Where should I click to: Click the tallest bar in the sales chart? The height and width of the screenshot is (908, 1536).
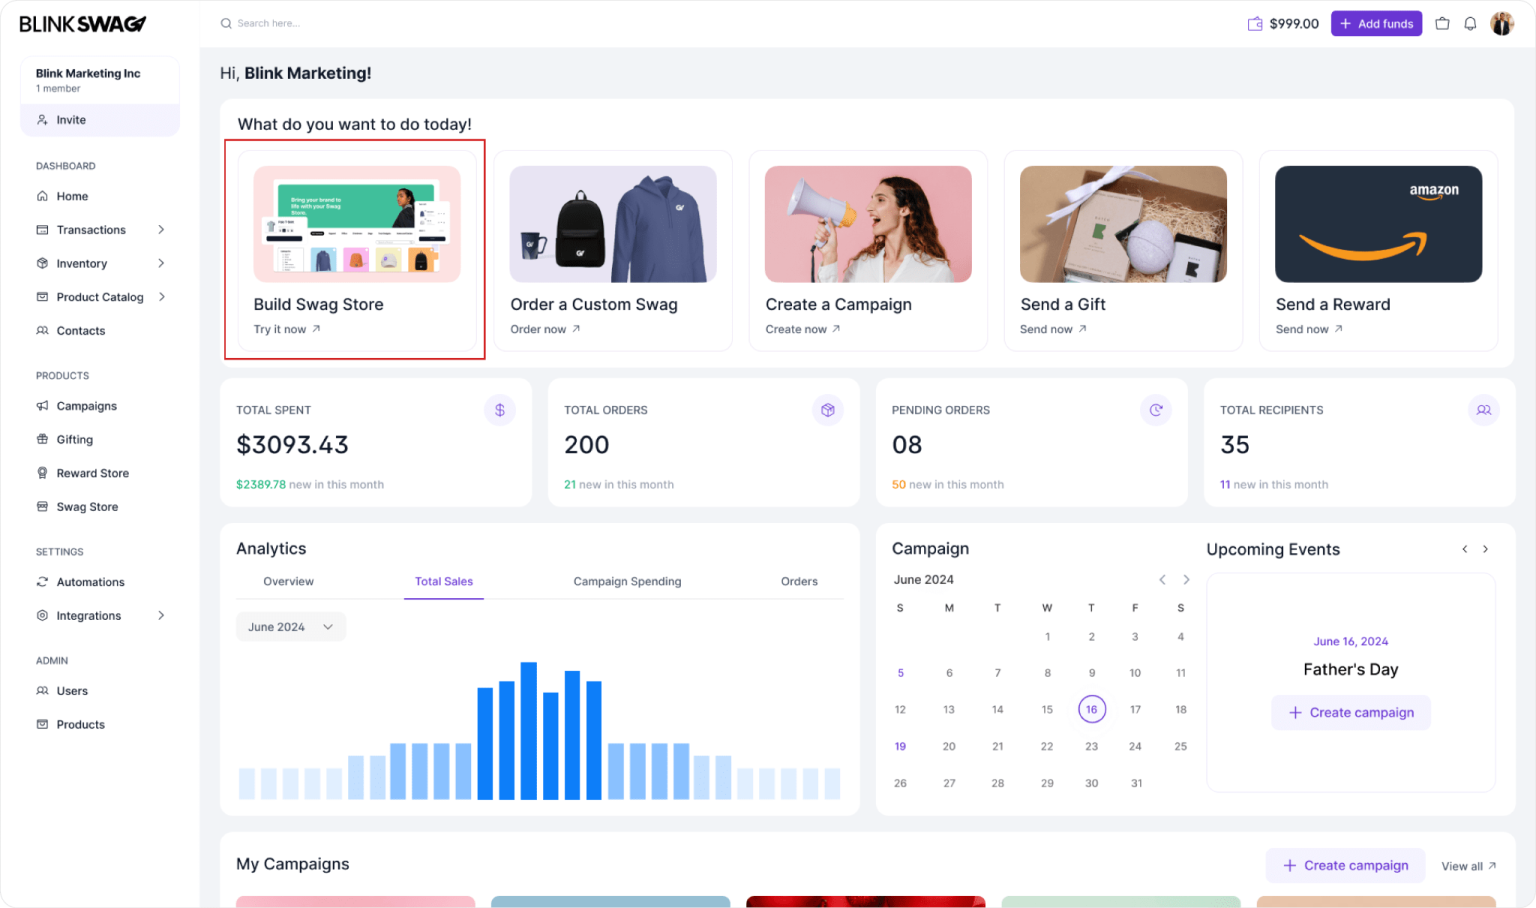pos(528,730)
